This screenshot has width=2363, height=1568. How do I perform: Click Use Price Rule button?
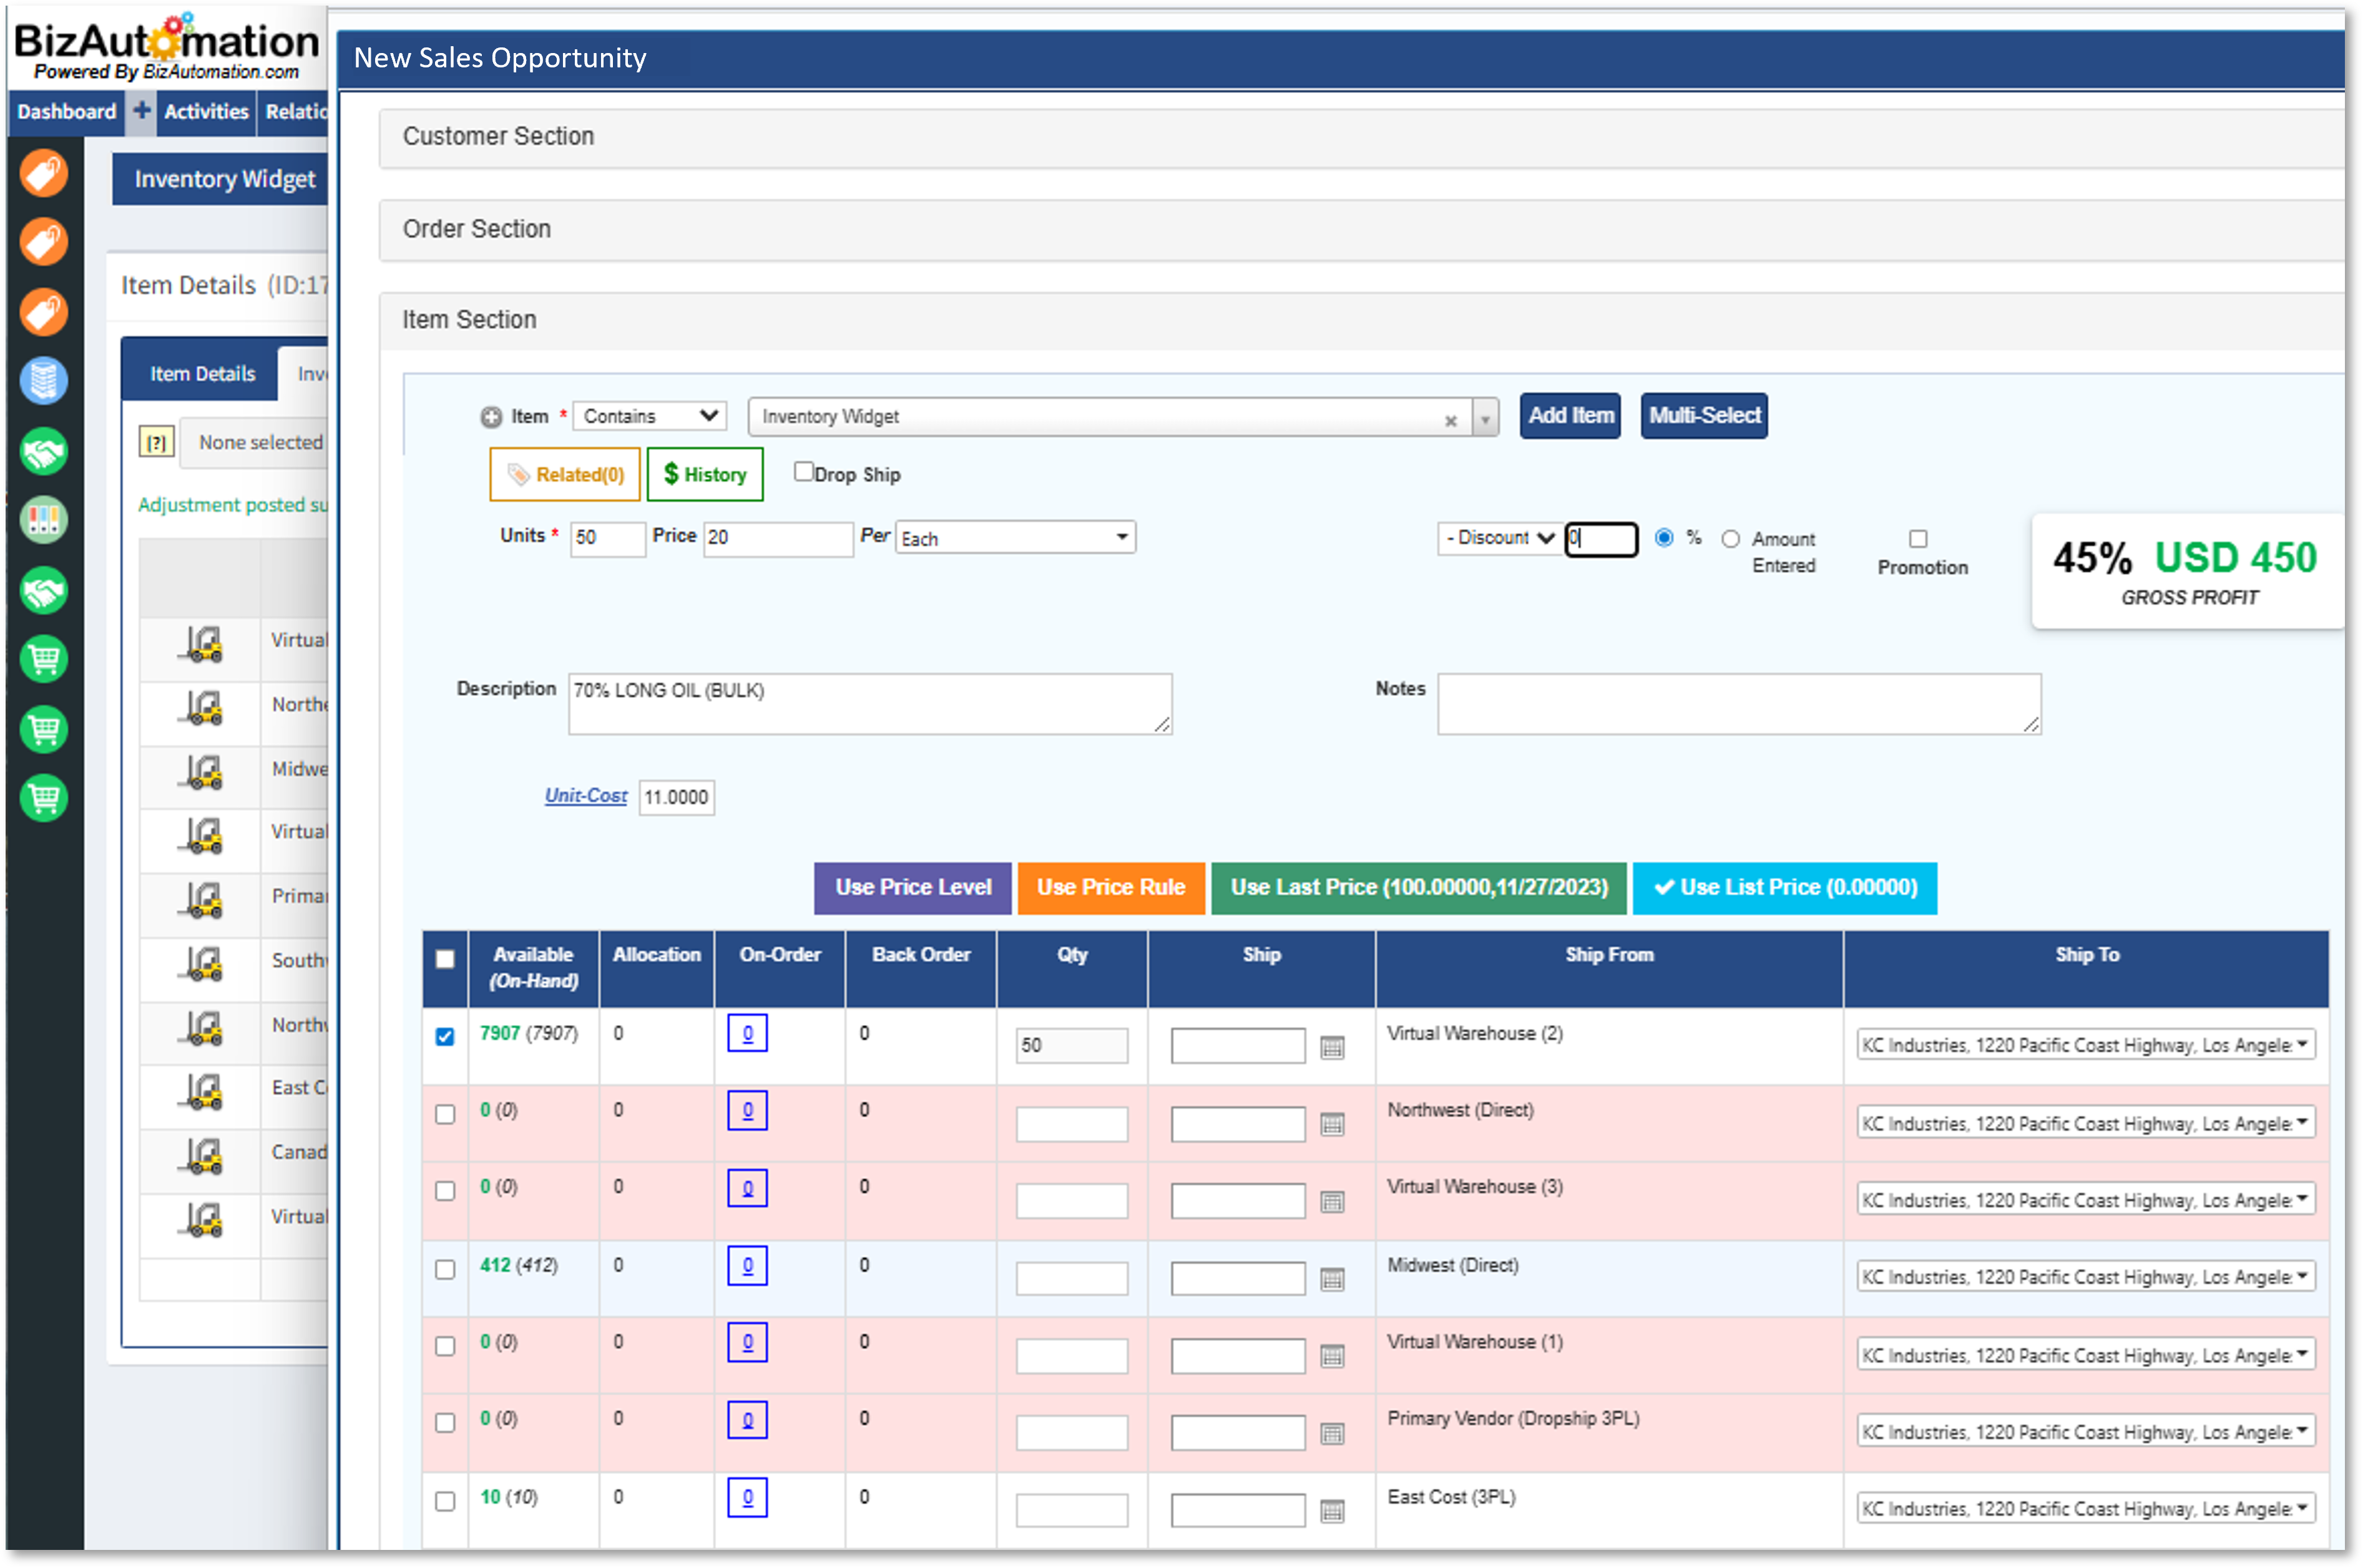click(x=1111, y=888)
